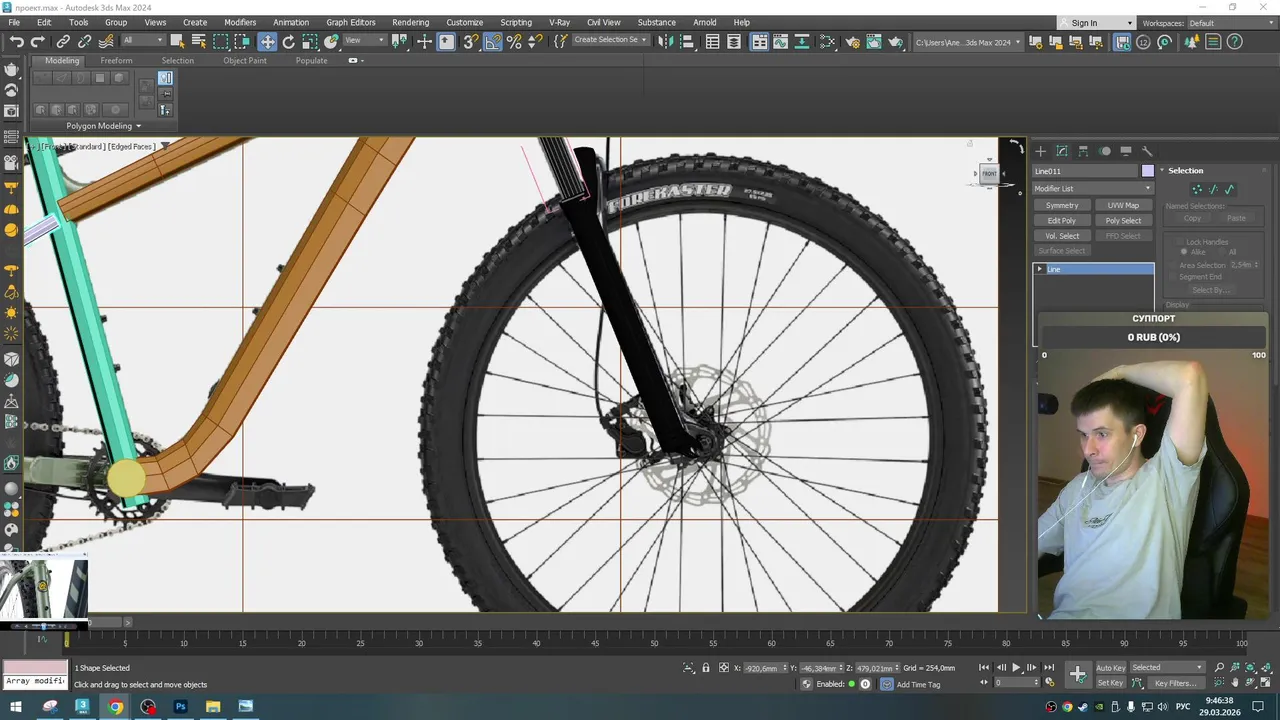Open the Align tool
1280x720 pixels.
(688, 42)
